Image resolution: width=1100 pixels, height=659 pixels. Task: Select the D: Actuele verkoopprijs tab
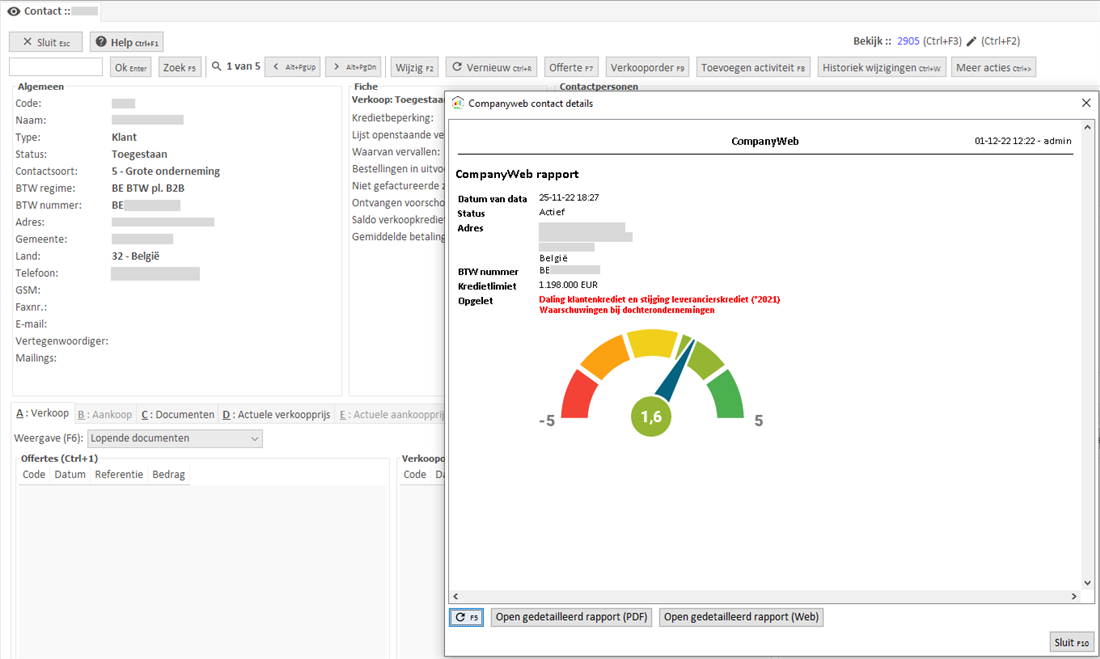pos(276,414)
